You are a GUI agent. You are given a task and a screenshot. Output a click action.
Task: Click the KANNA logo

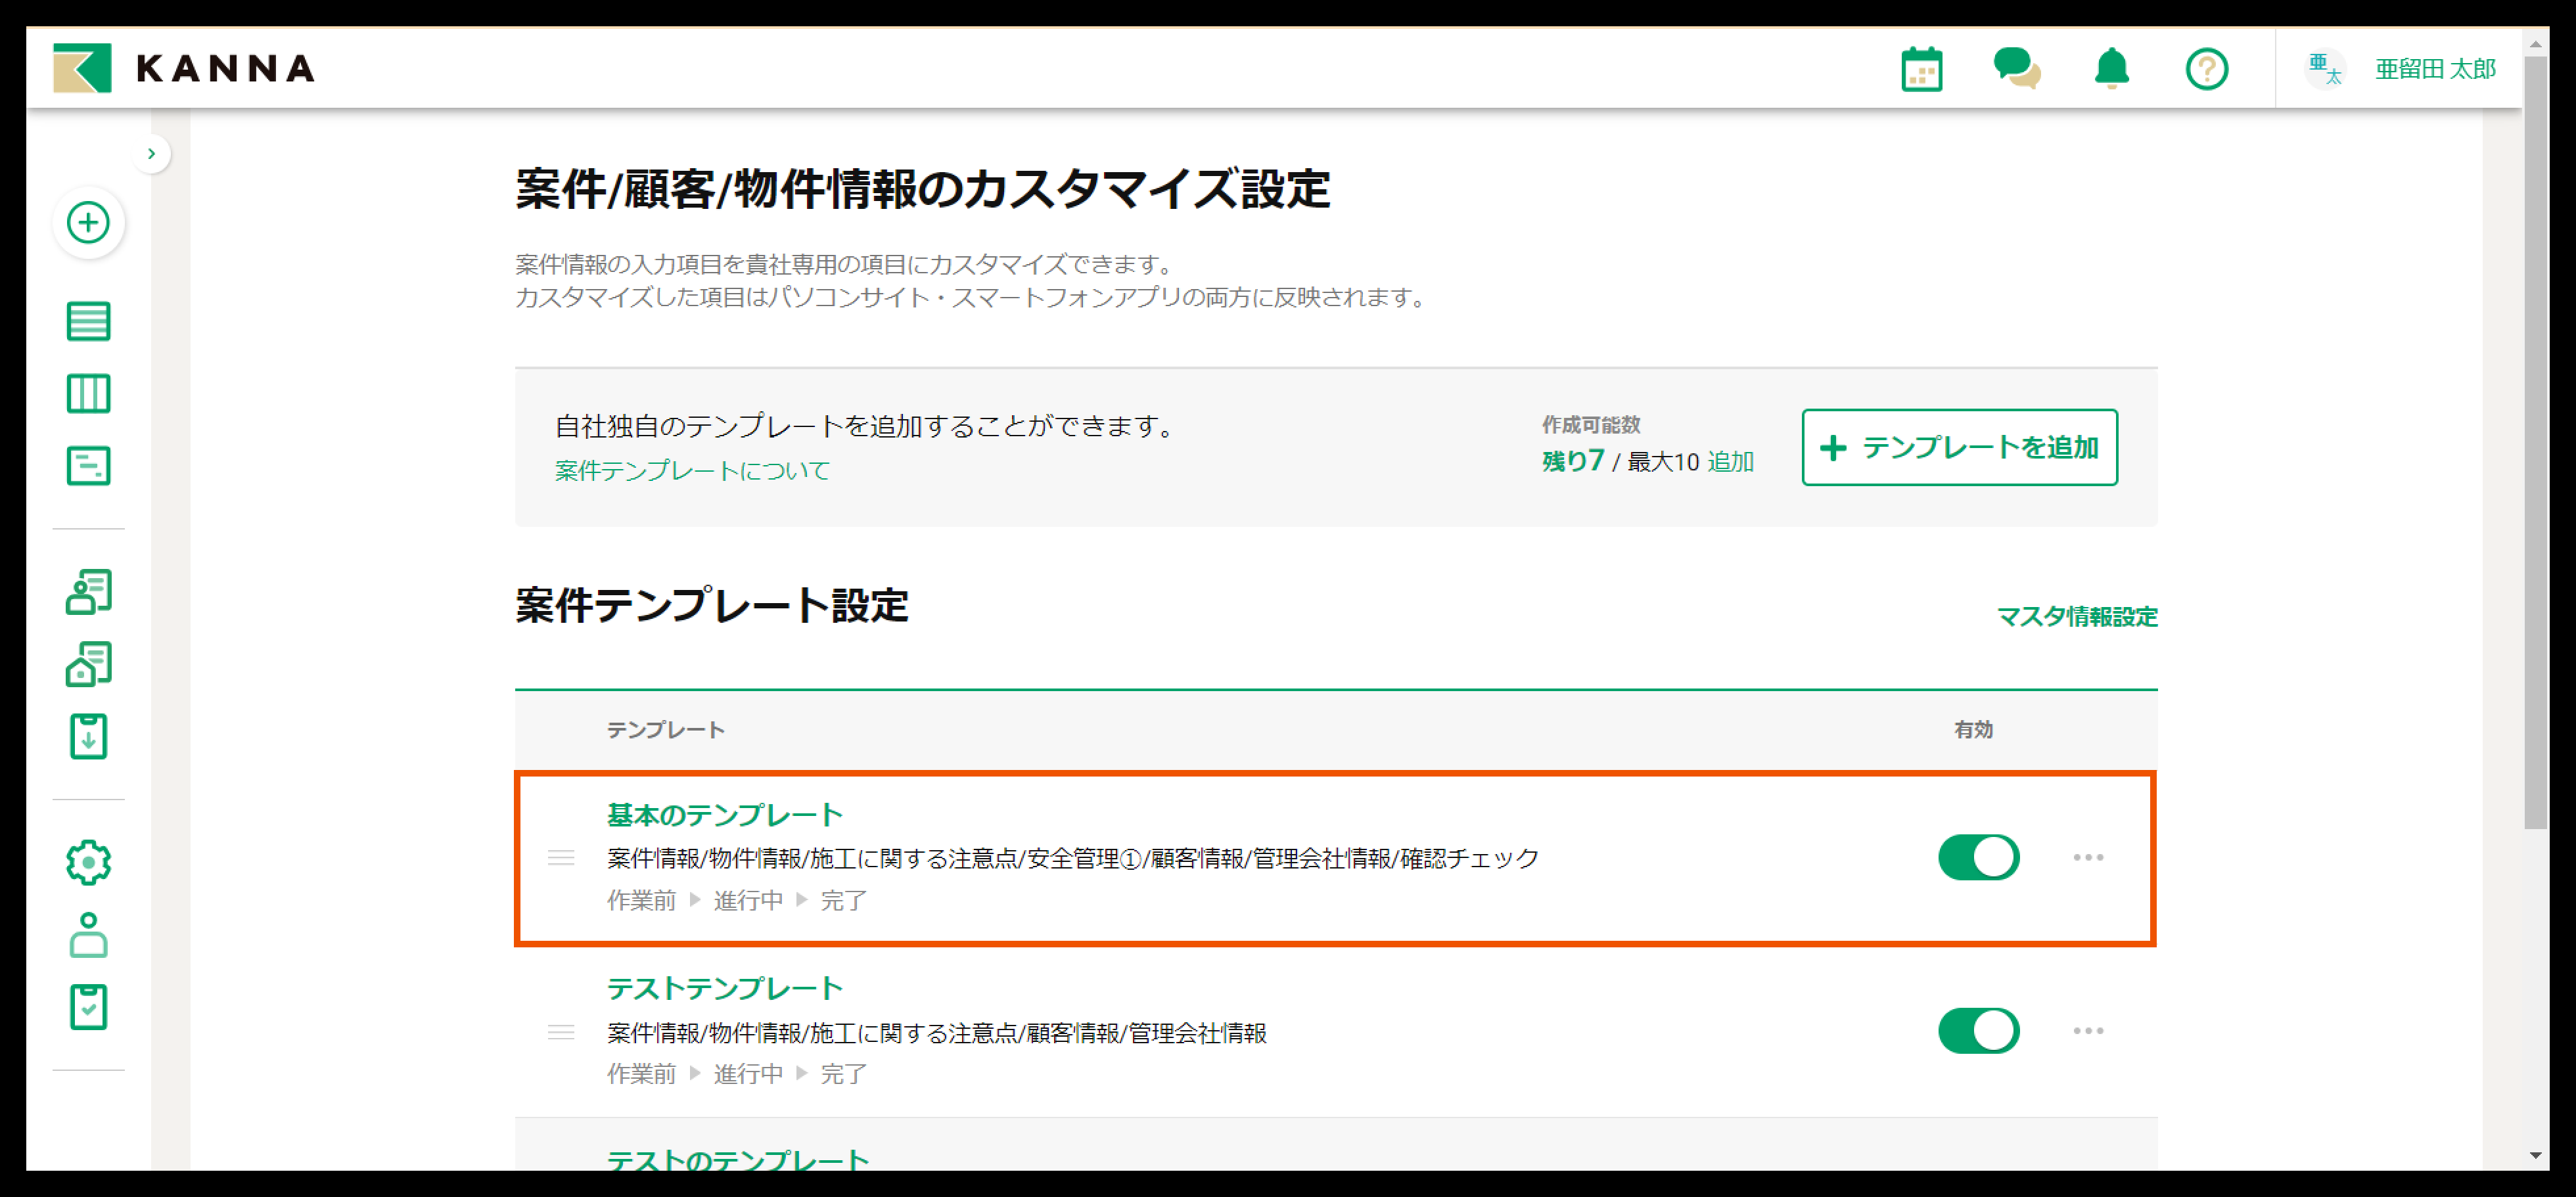pos(185,68)
